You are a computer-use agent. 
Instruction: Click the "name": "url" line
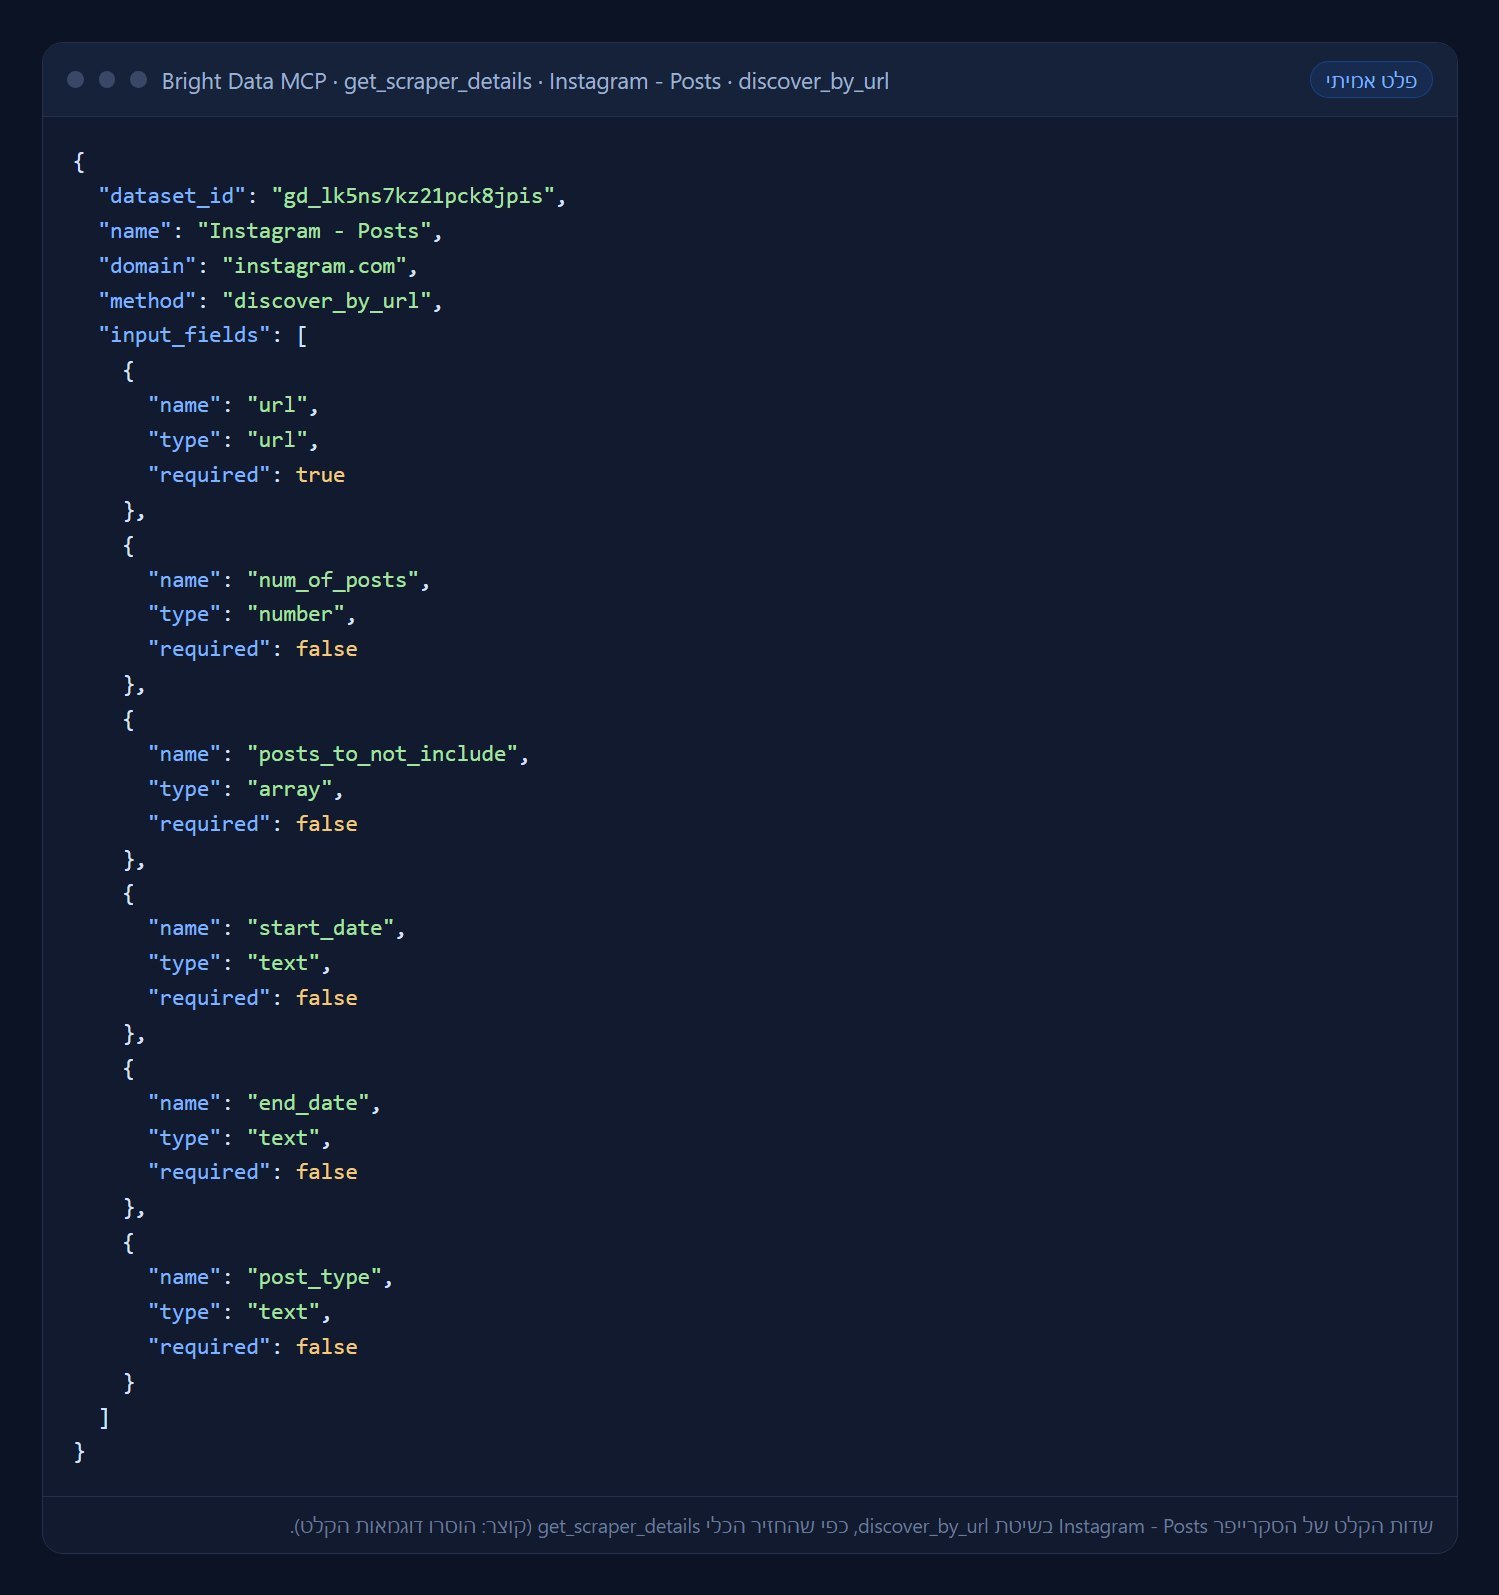pyautogui.click(x=233, y=405)
